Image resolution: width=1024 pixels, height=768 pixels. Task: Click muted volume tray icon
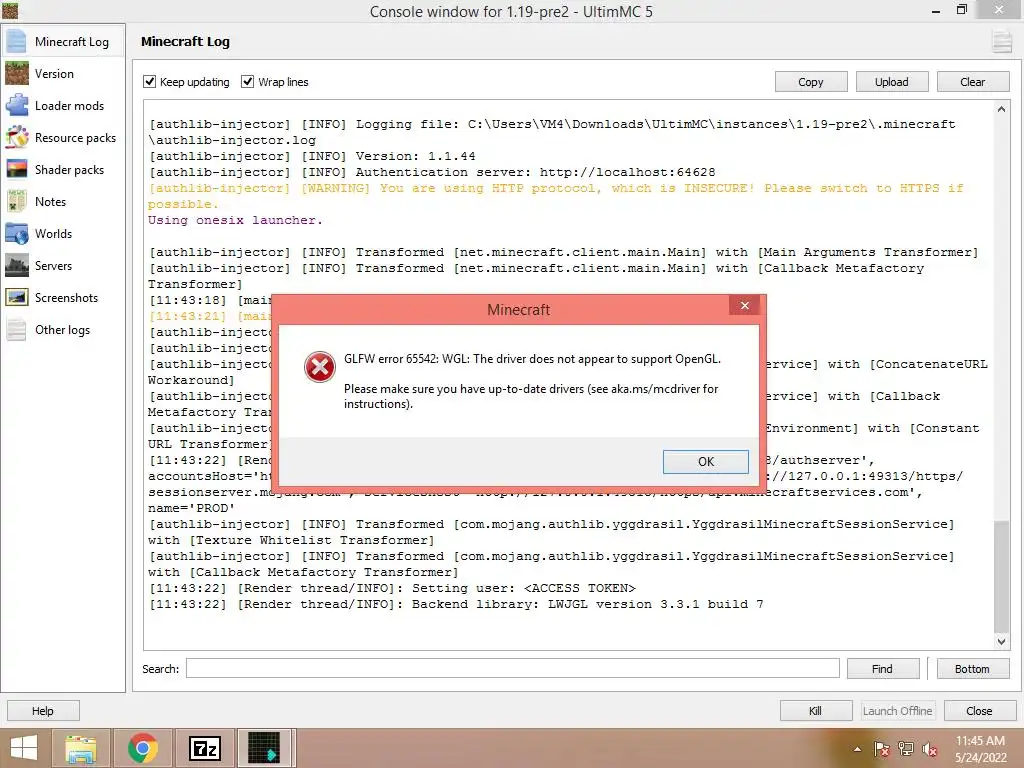click(x=930, y=749)
